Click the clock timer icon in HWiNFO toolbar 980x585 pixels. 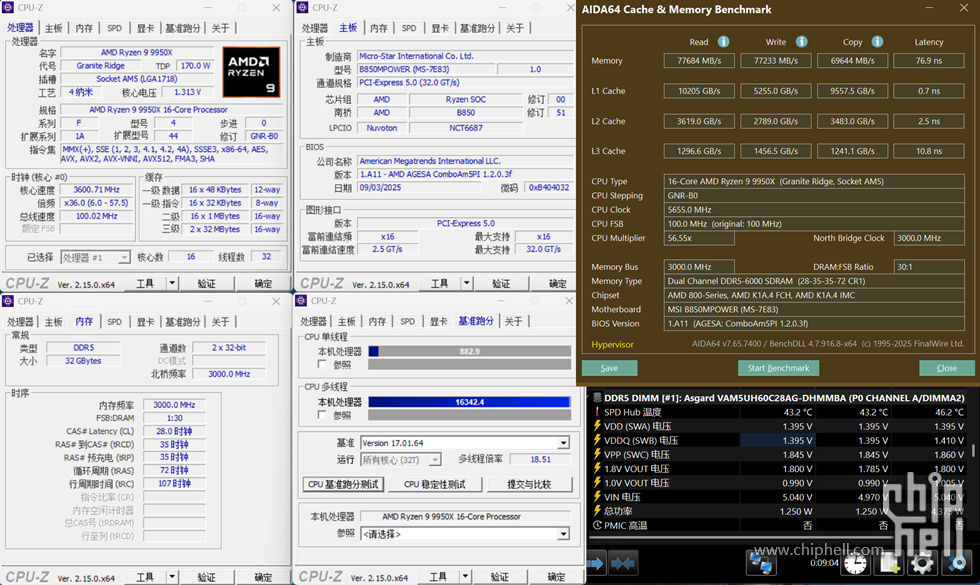point(855,564)
